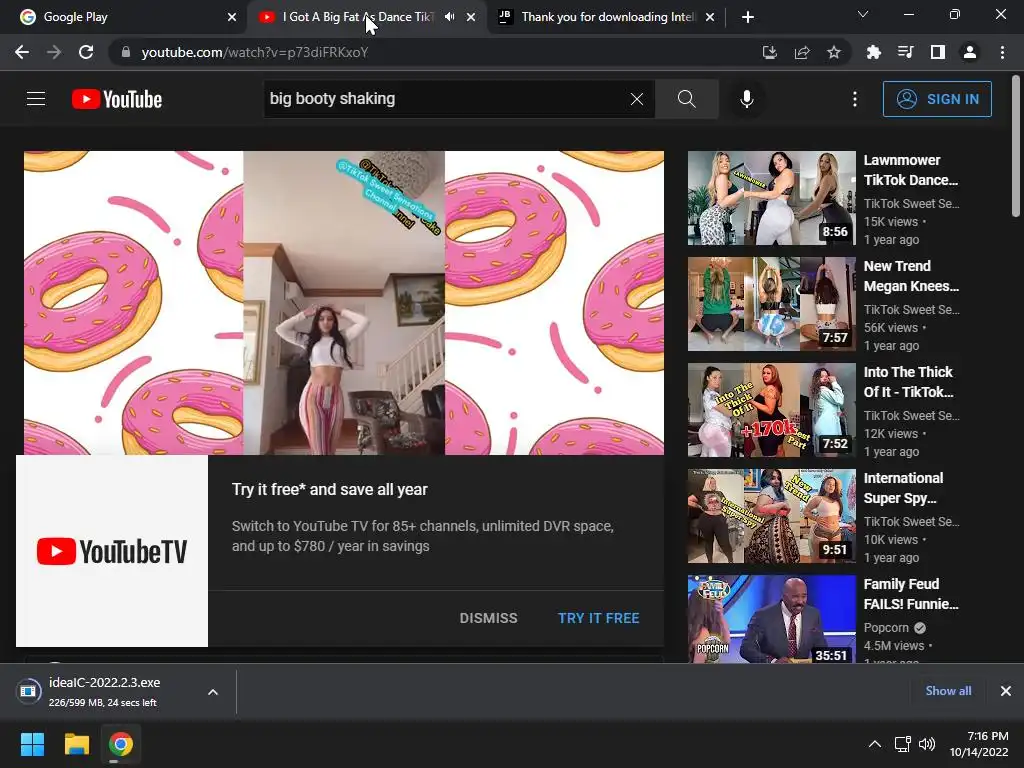Bookmark this tab with star
Viewport: 1024px width, 768px height.
pos(834,52)
